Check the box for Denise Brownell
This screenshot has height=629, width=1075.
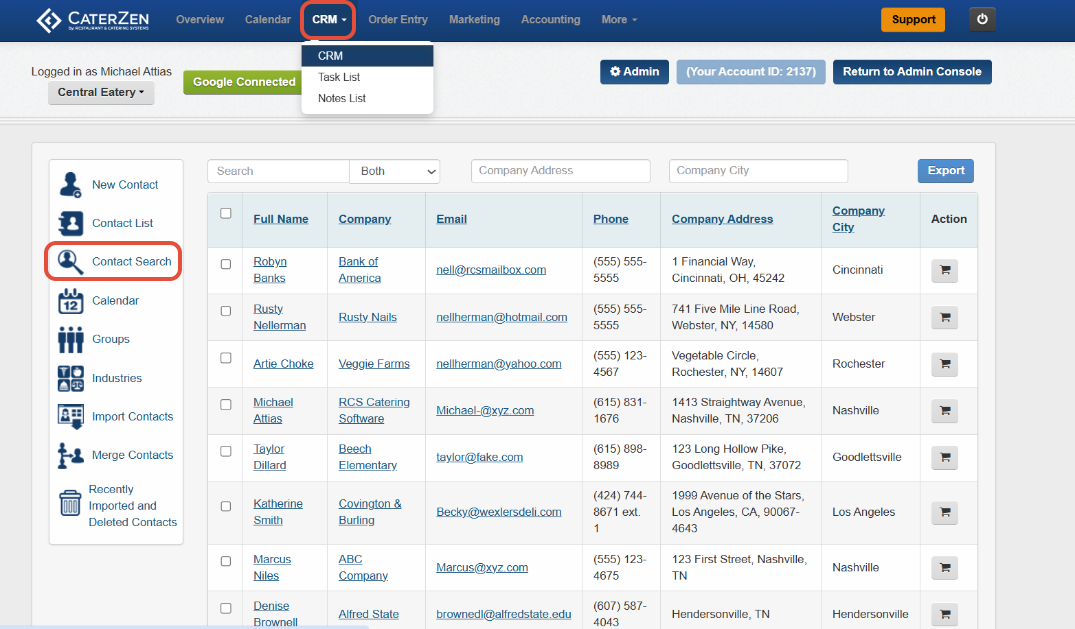tap(226, 608)
